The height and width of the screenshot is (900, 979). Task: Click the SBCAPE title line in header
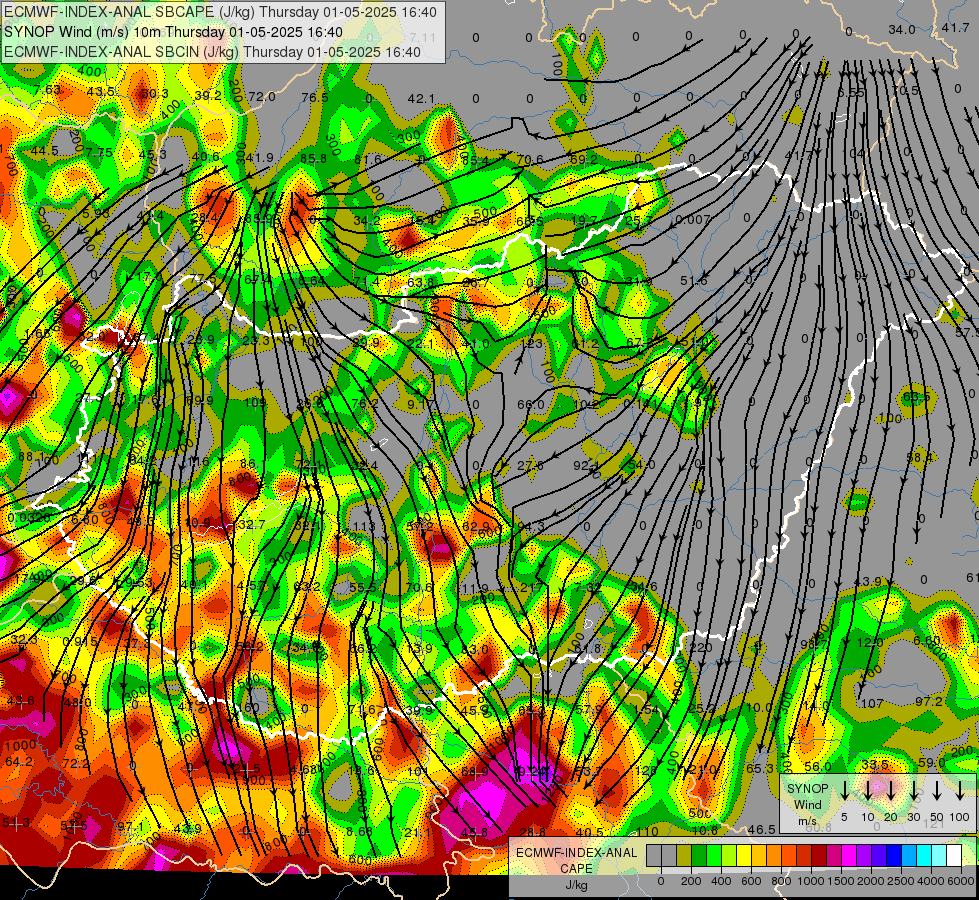[220, 12]
